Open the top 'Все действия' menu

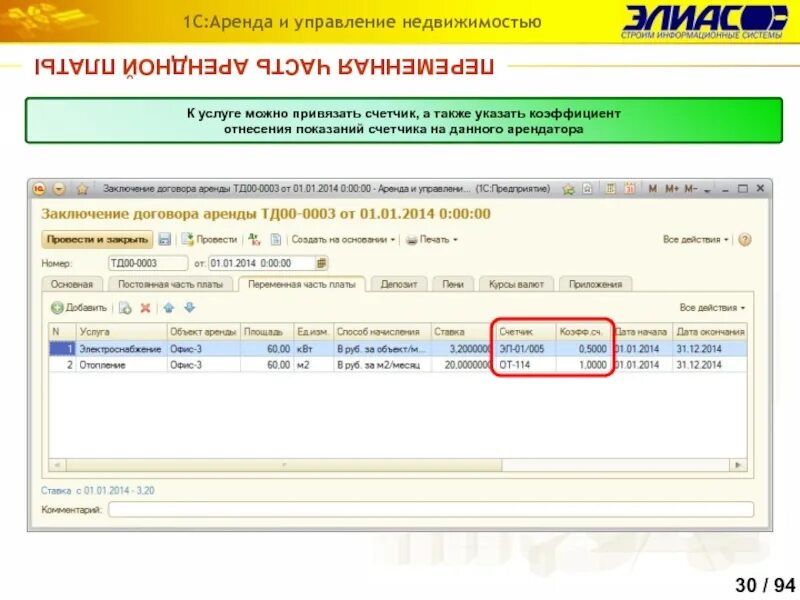tap(695, 239)
